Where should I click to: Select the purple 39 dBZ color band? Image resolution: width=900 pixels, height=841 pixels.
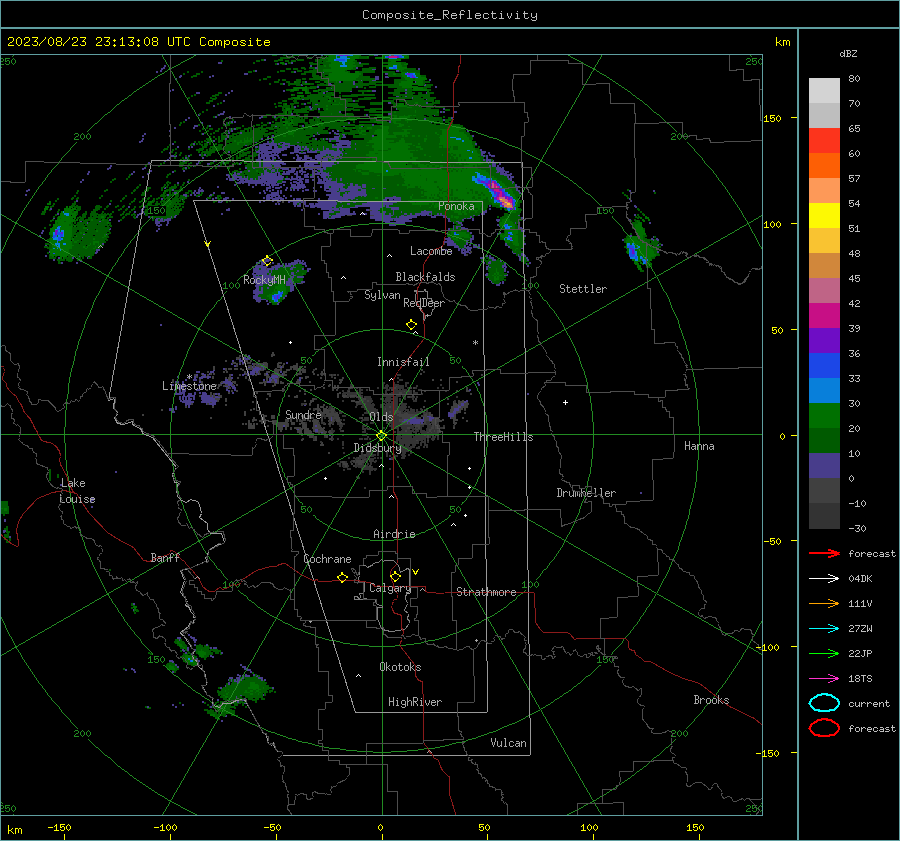tap(824, 340)
